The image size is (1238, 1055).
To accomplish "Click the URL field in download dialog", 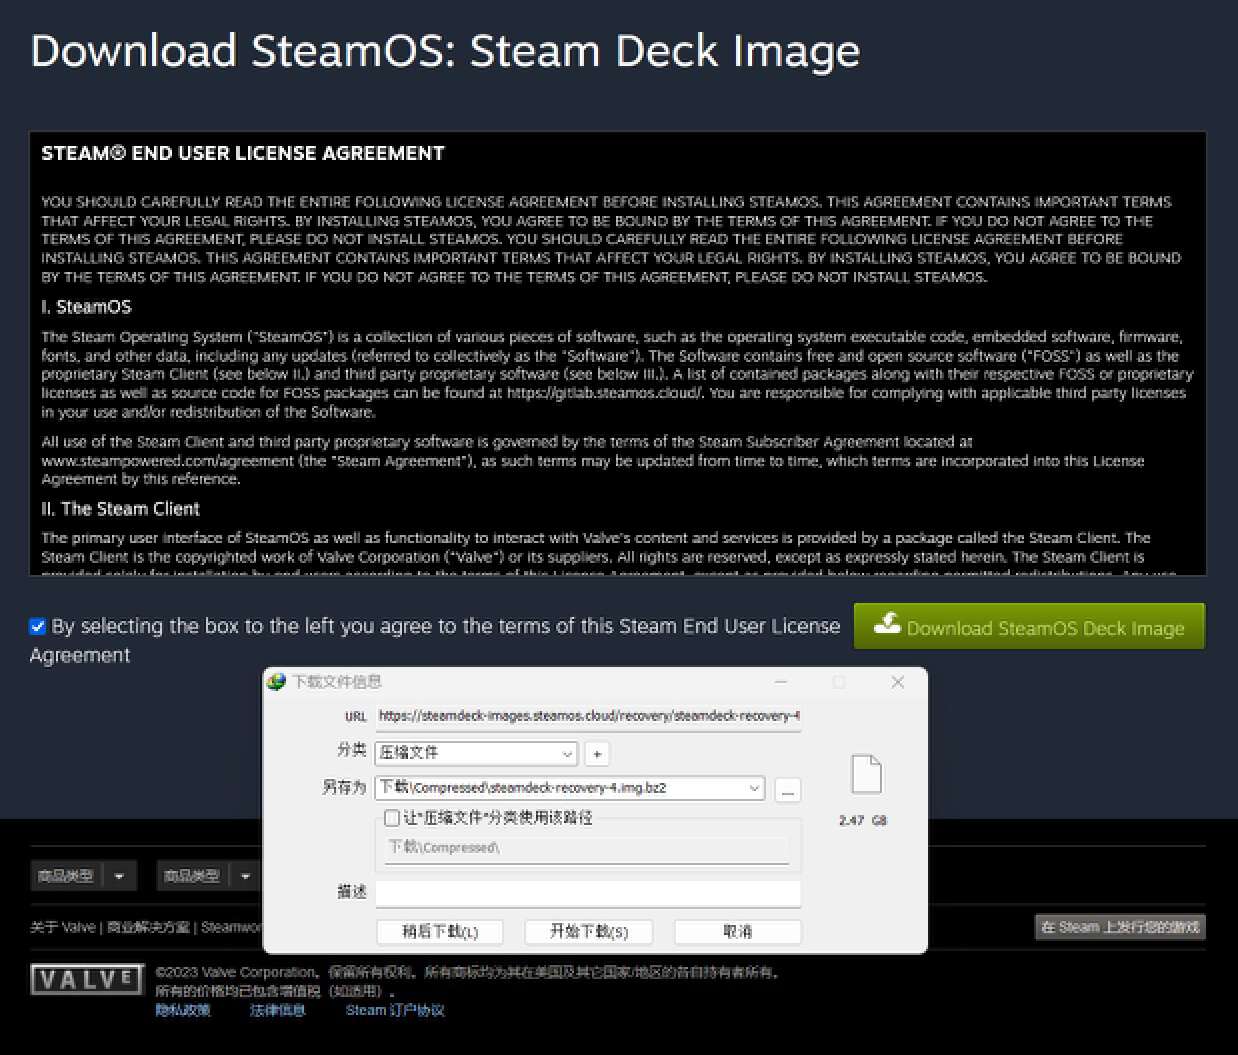I will coord(588,716).
